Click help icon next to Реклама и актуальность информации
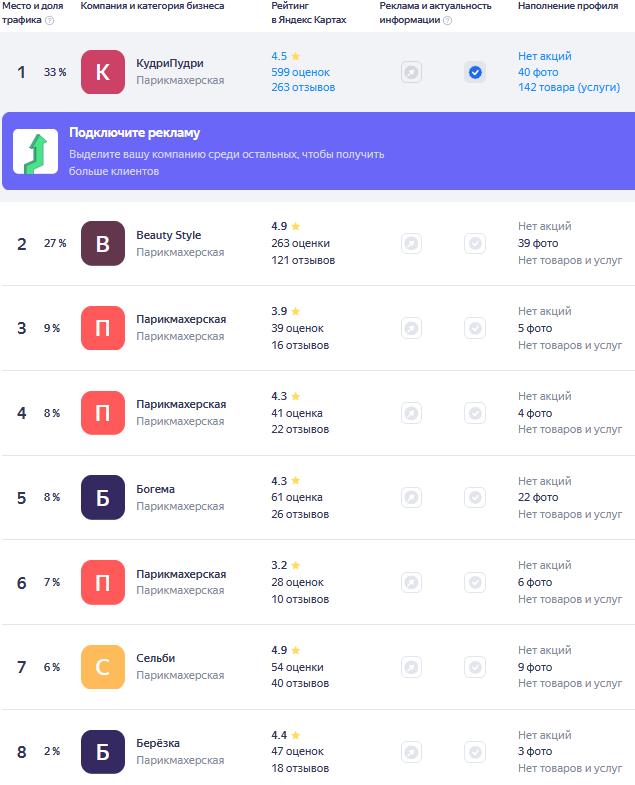635x785 pixels. (448, 21)
